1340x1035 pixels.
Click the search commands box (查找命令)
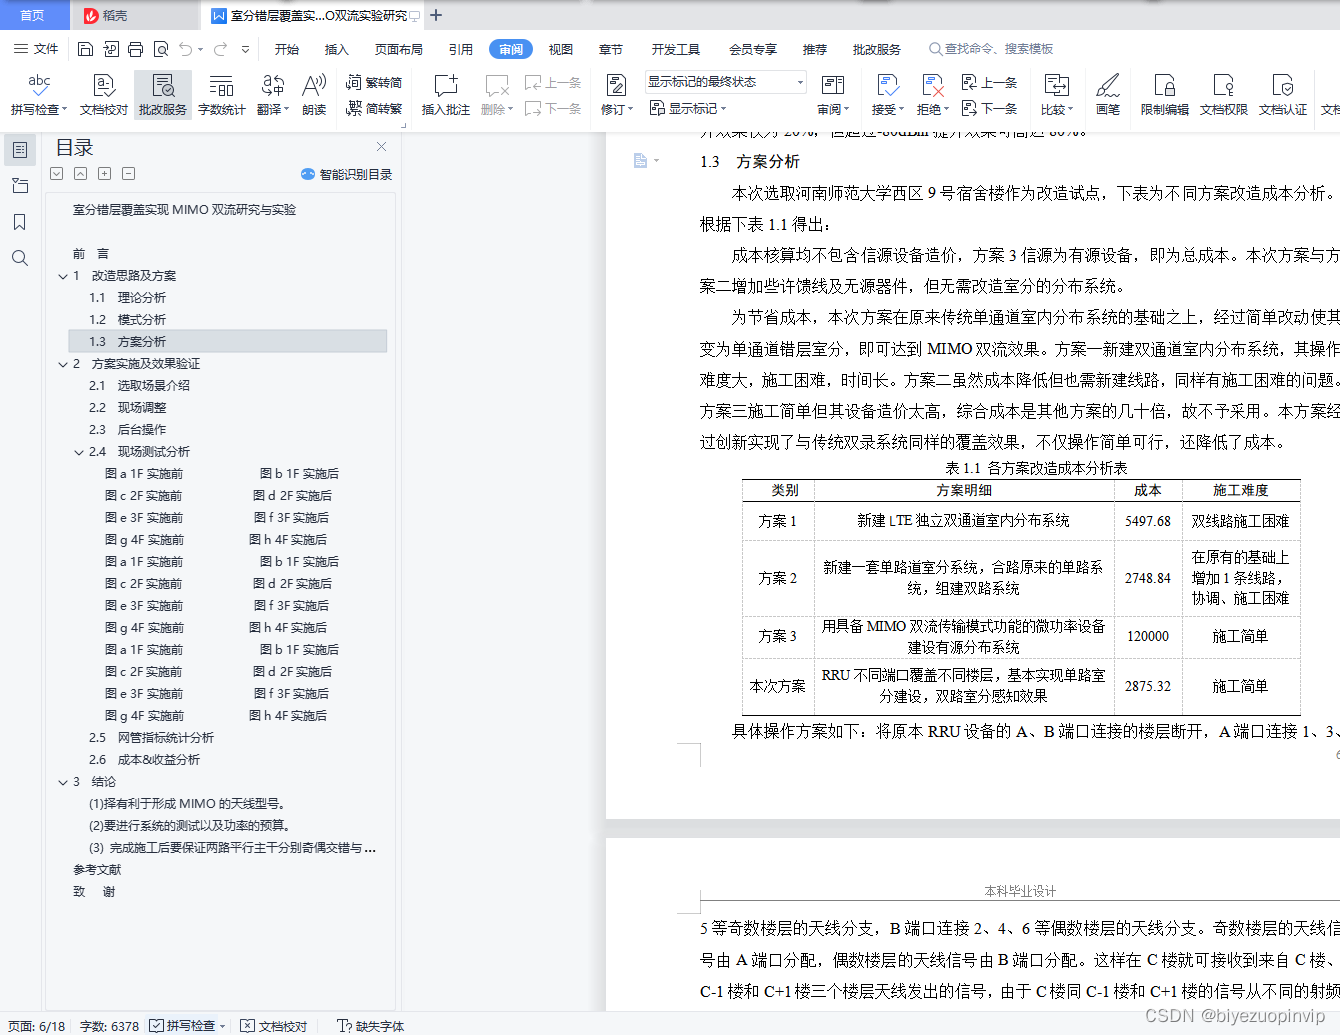(x=991, y=49)
